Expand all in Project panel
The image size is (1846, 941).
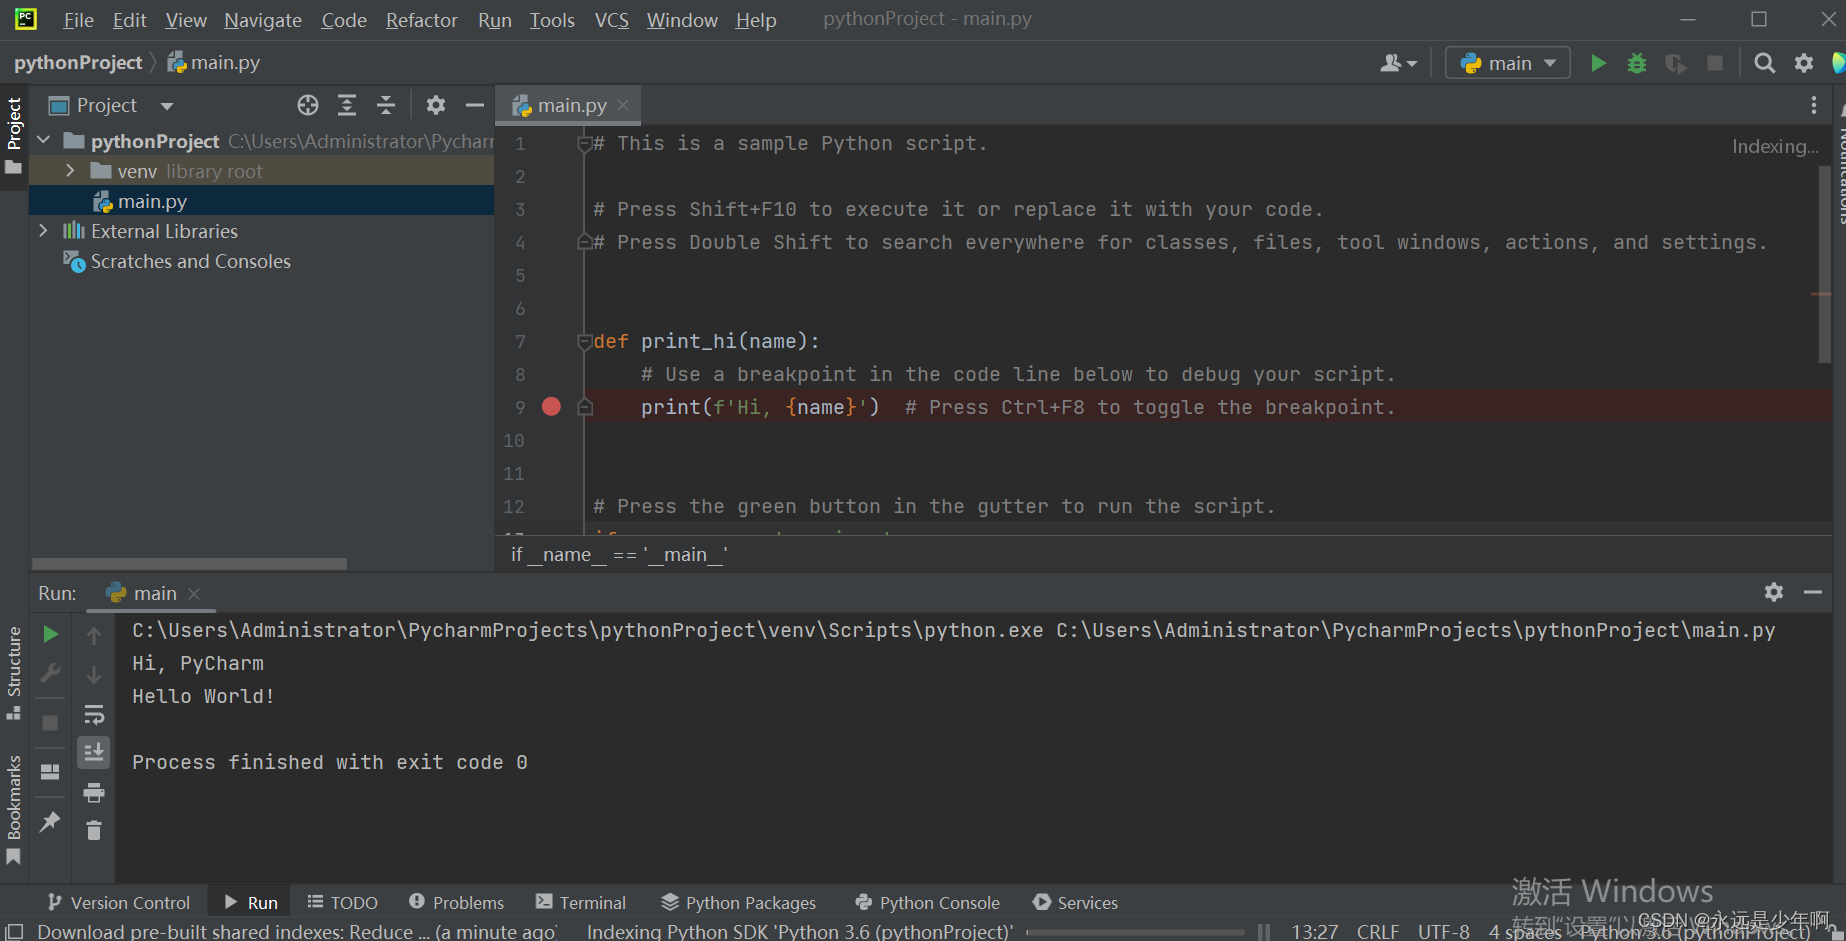tap(347, 105)
